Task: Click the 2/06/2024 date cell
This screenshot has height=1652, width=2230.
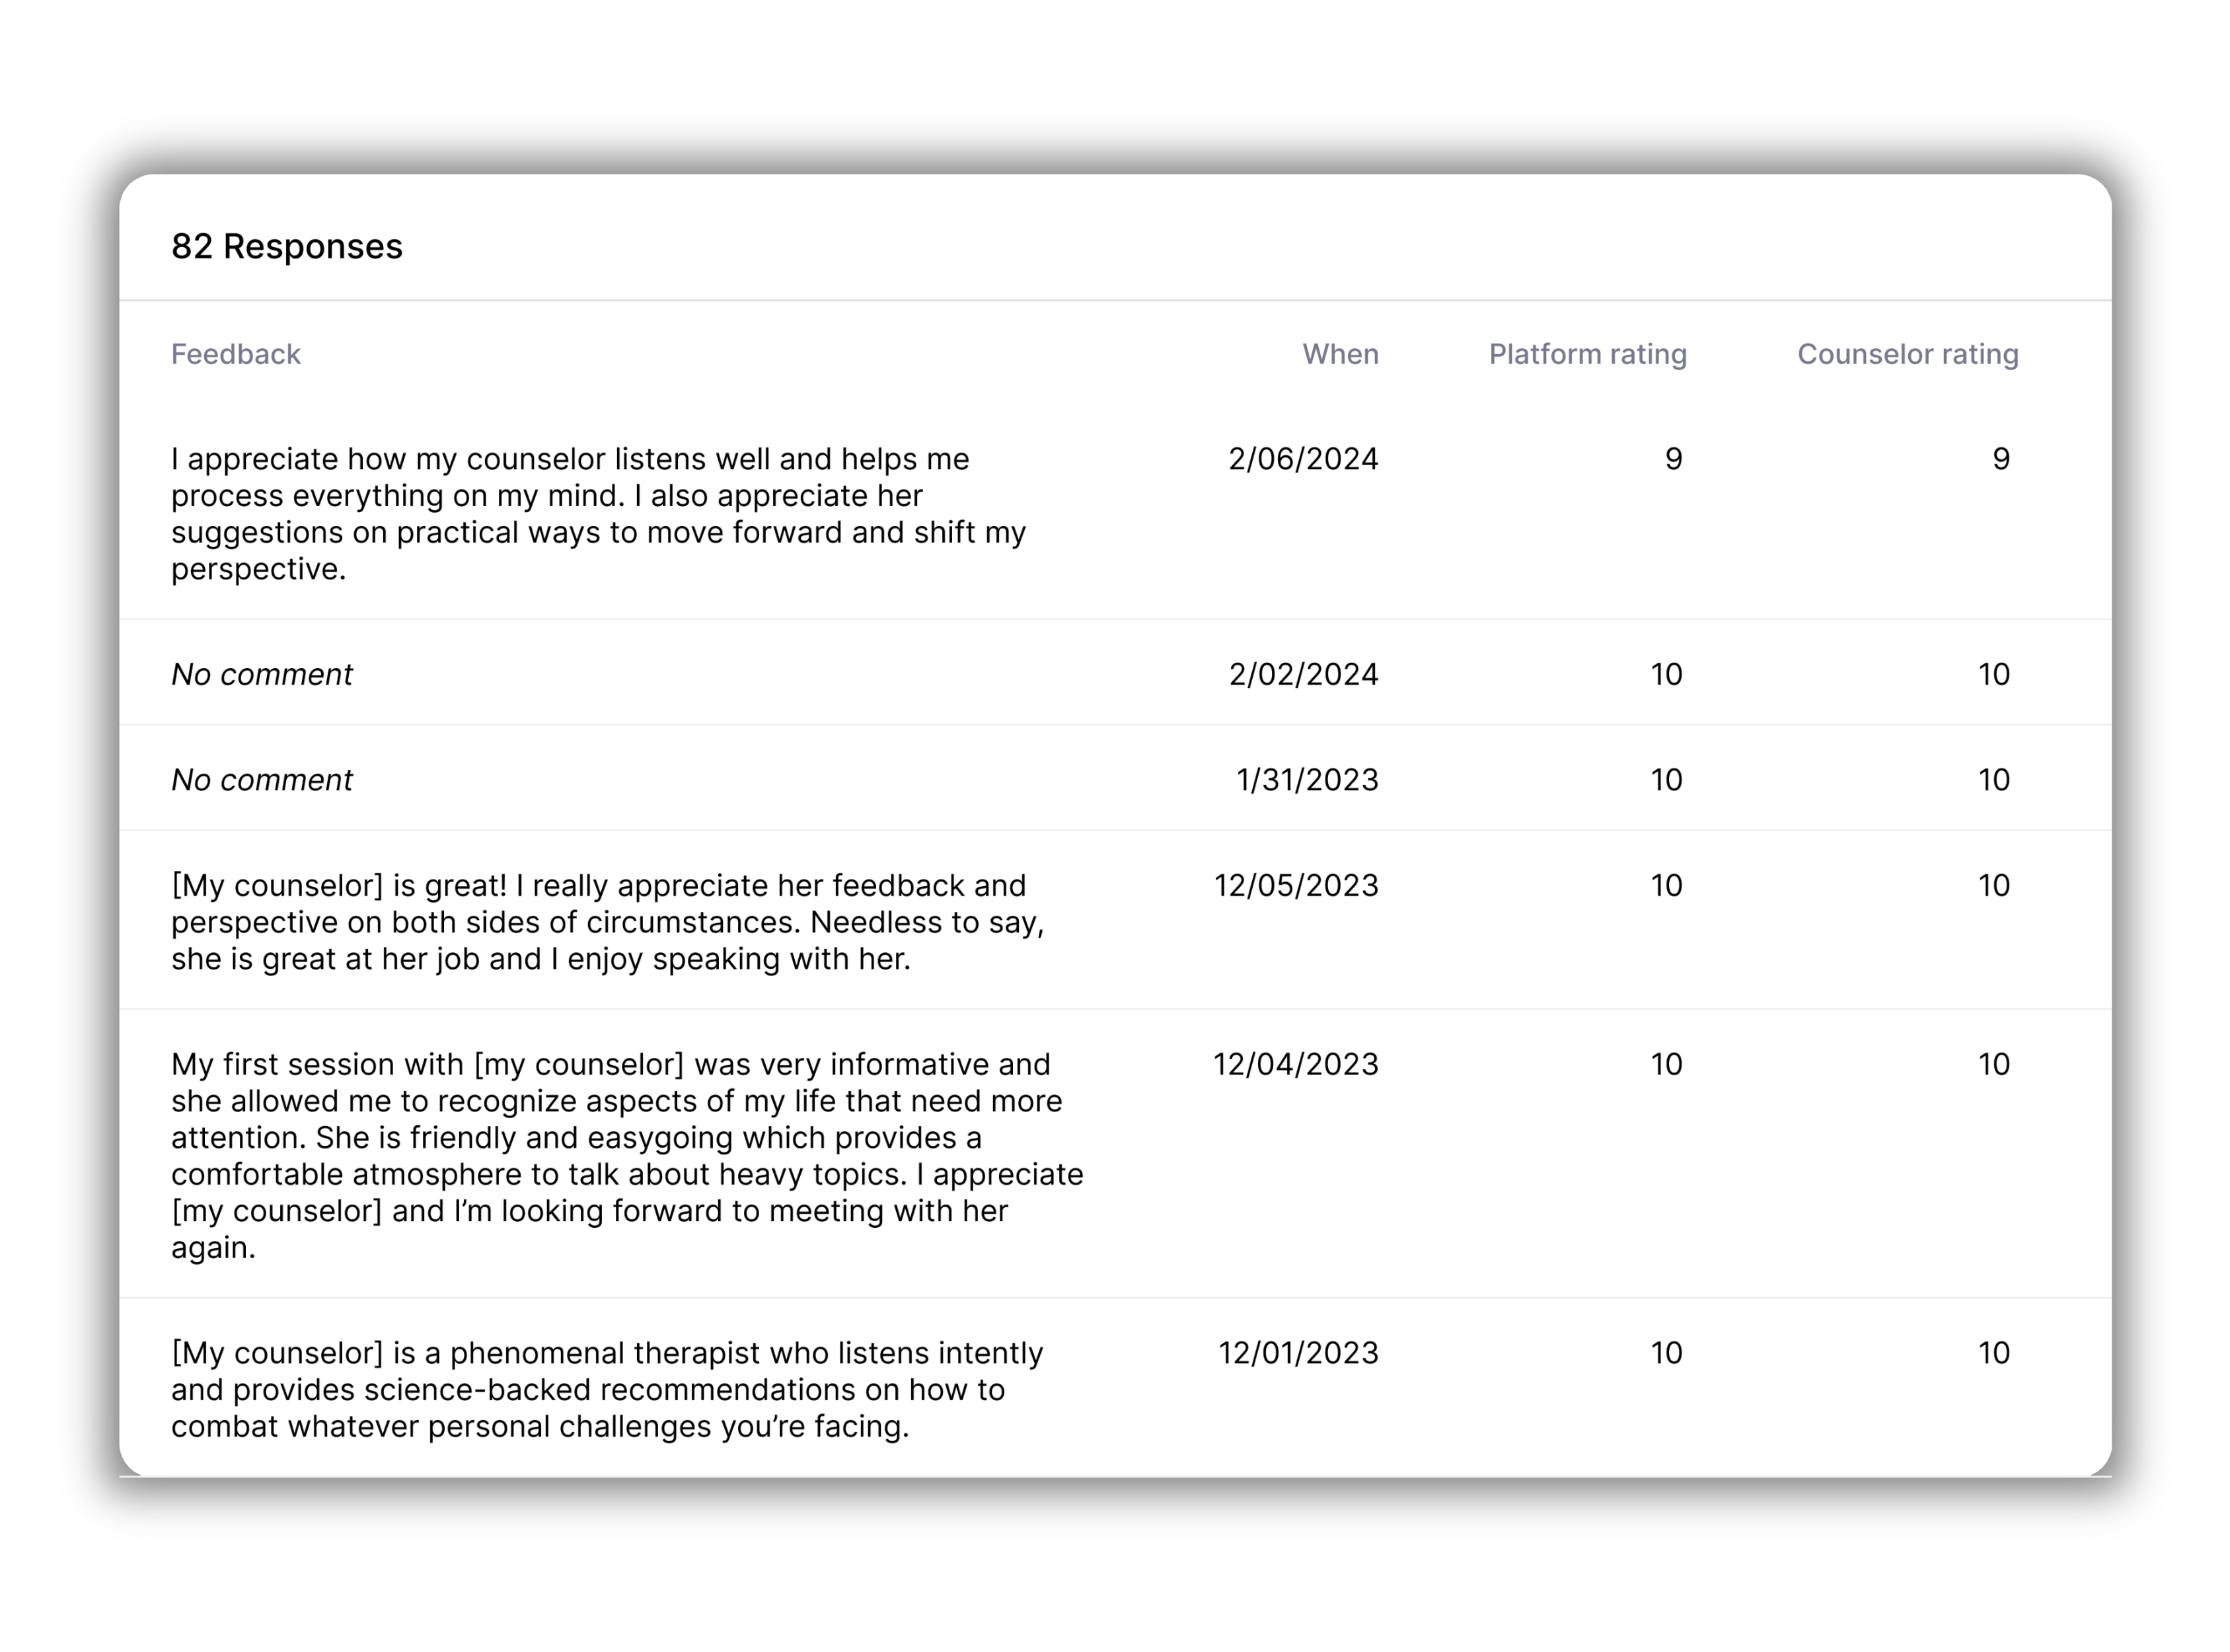Action: (1303, 459)
